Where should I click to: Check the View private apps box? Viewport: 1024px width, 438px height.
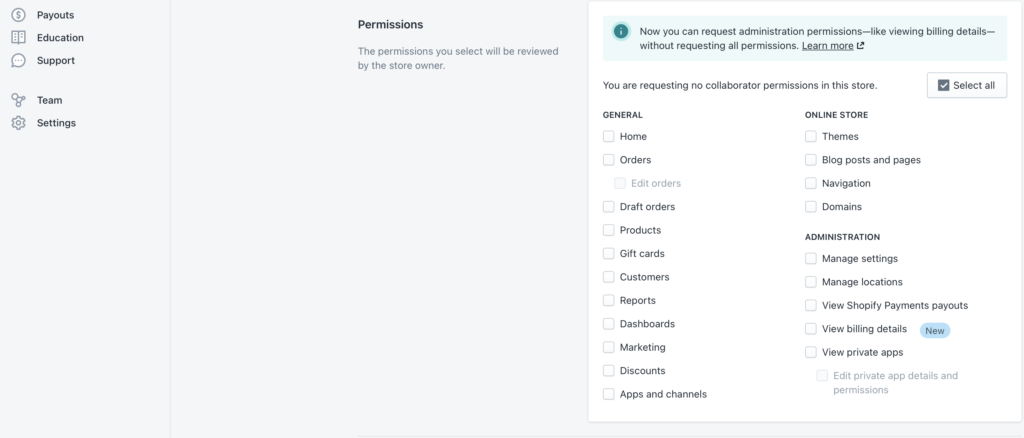pyautogui.click(x=811, y=352)
